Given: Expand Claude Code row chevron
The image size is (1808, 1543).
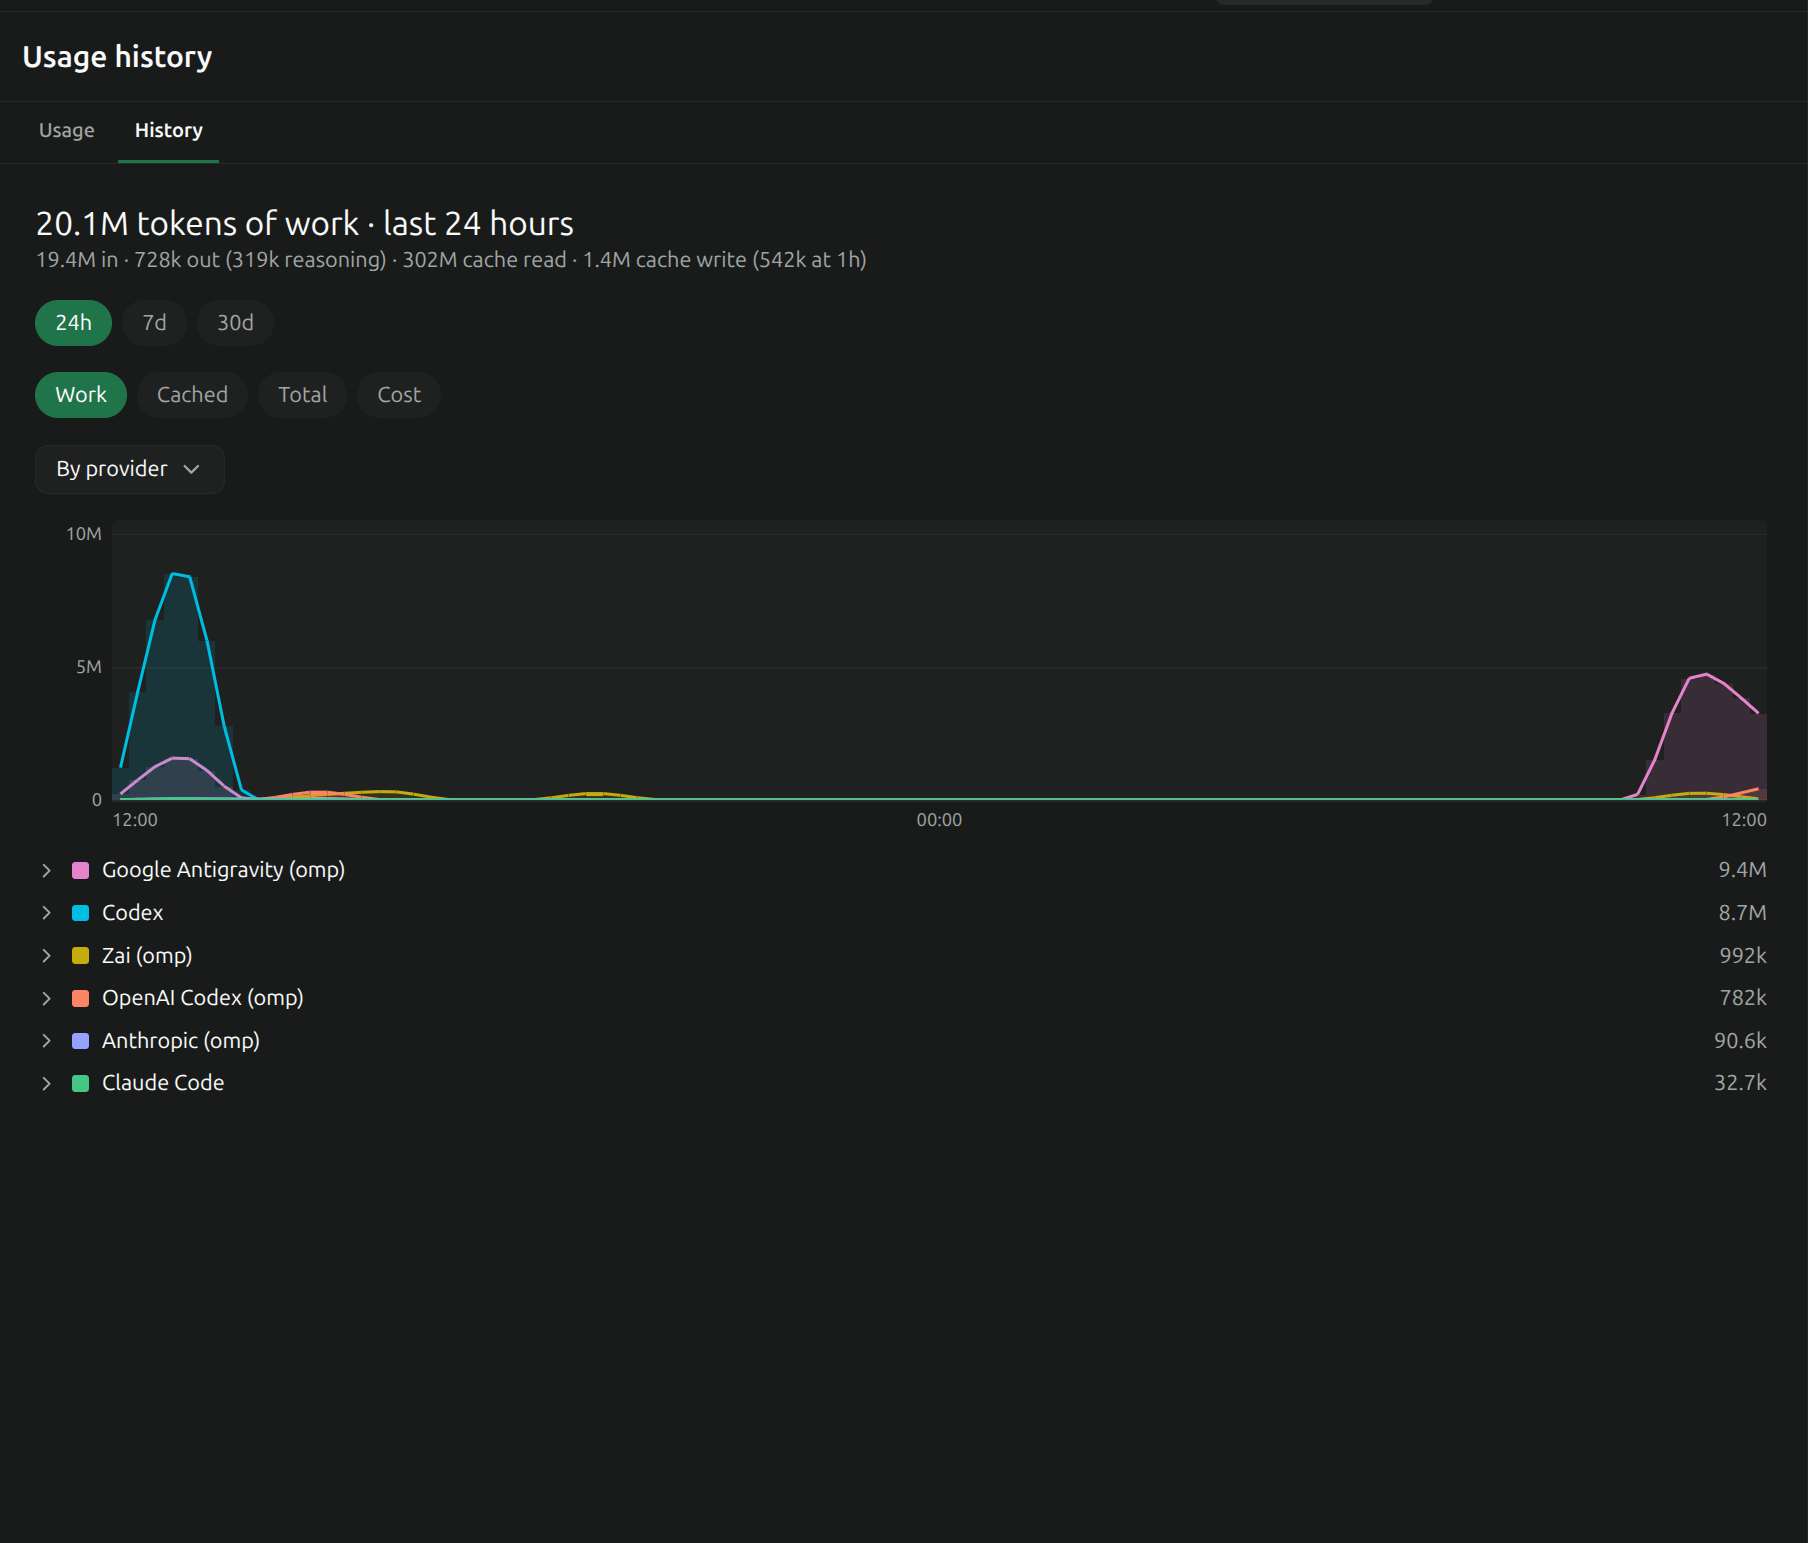Looking at the screenshot, I should [46, 1084].
